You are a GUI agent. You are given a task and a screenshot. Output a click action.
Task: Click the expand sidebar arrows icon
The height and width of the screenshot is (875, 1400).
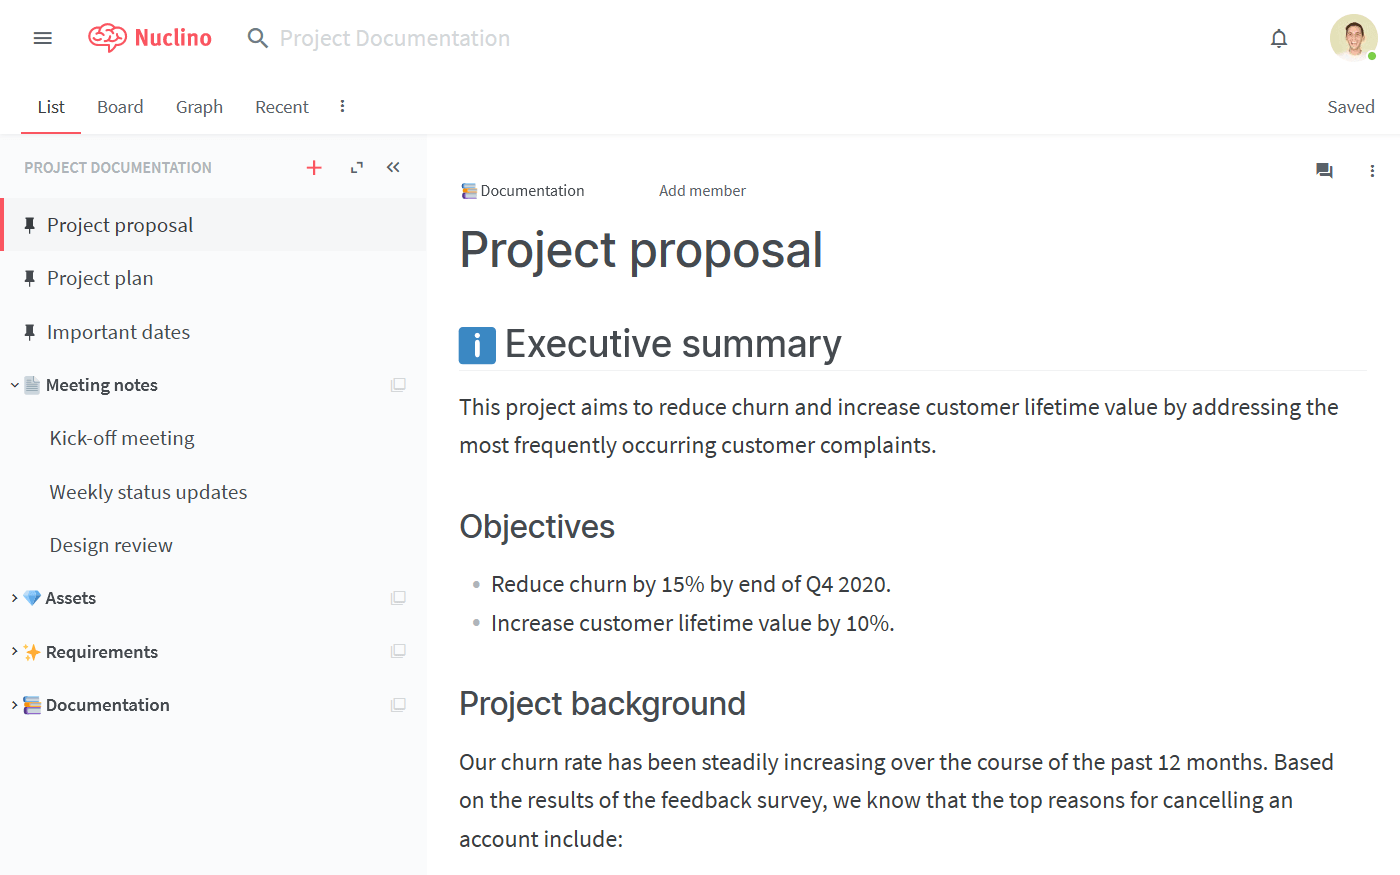(356, 168)
